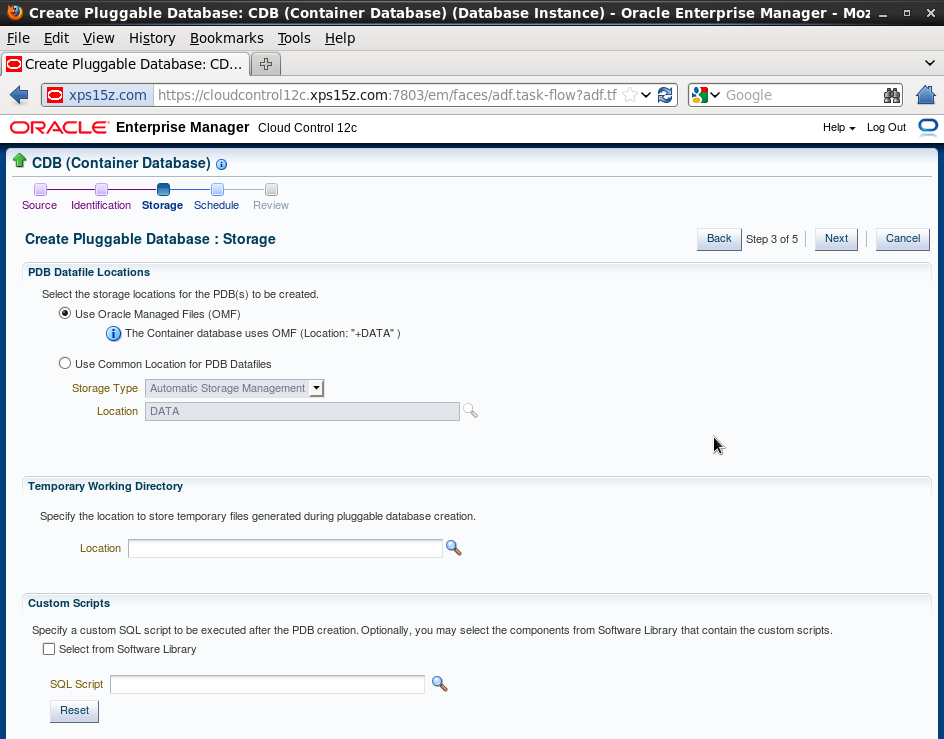The width and height of the screenshot is (944, 739).
Task: Open the browser Help menu in the menu bar
Action: [x=340, y=38]
